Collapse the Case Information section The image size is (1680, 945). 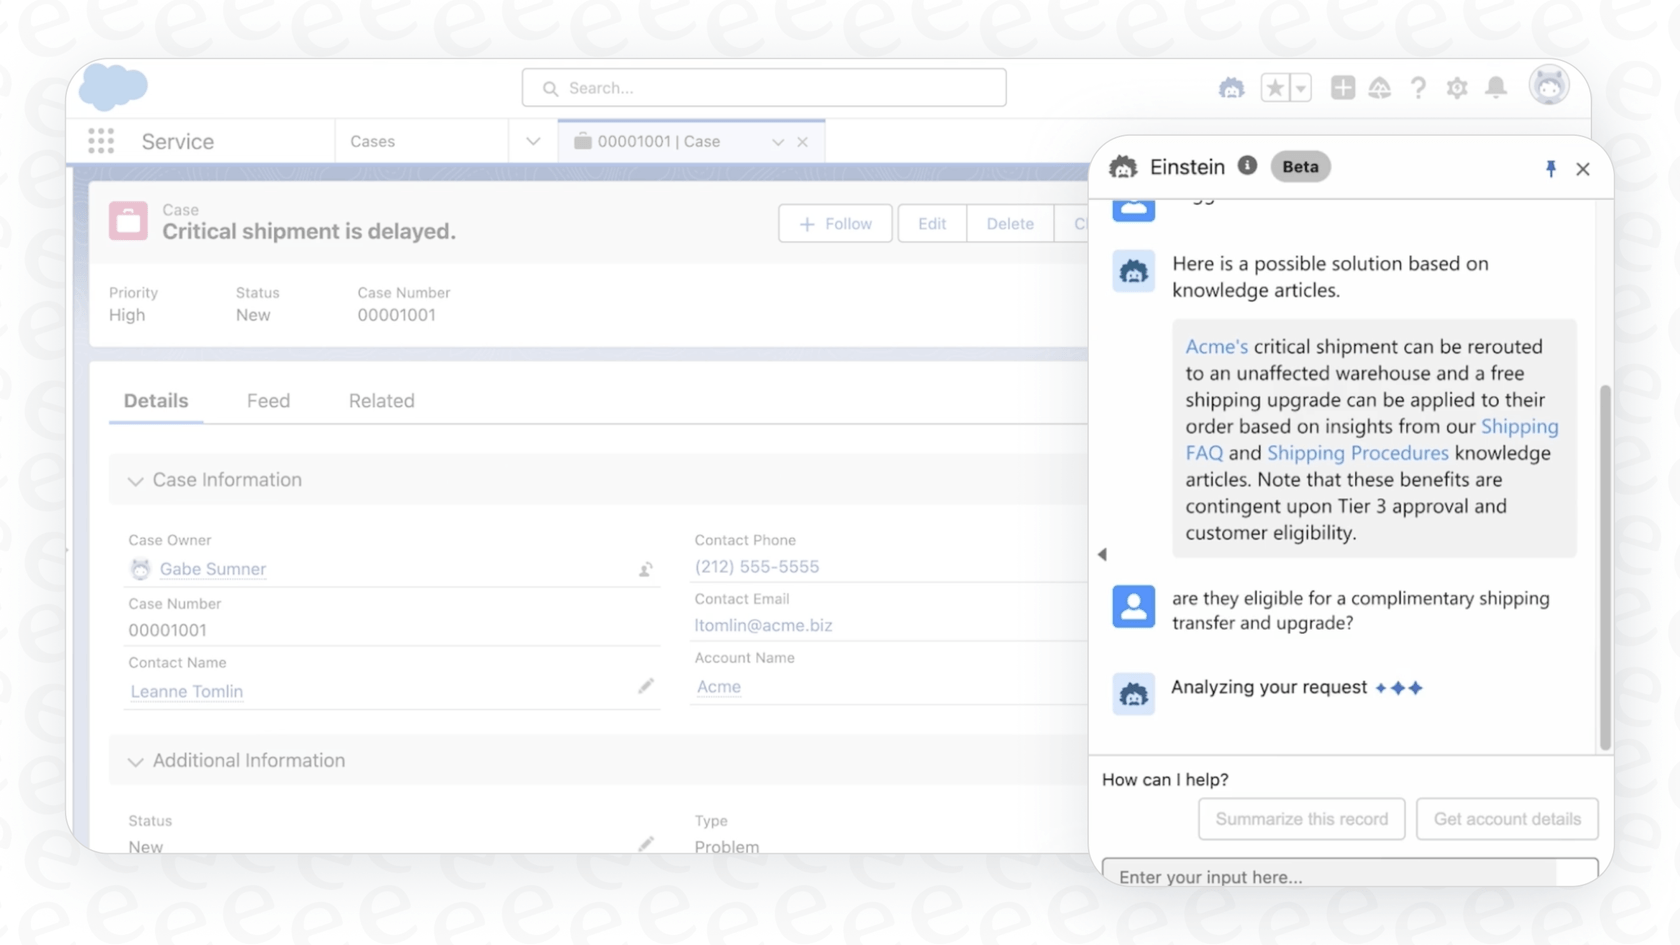click(x=136, y=481)
